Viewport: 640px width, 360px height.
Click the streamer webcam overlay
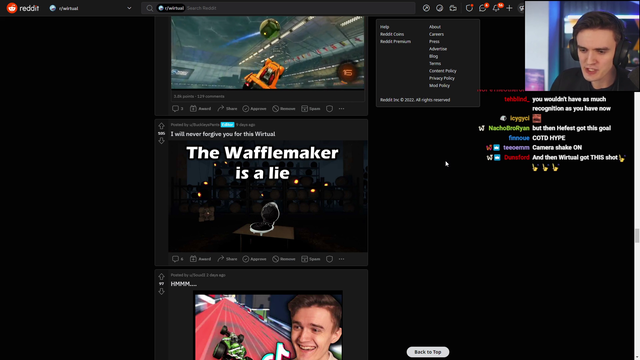point(582,46)
